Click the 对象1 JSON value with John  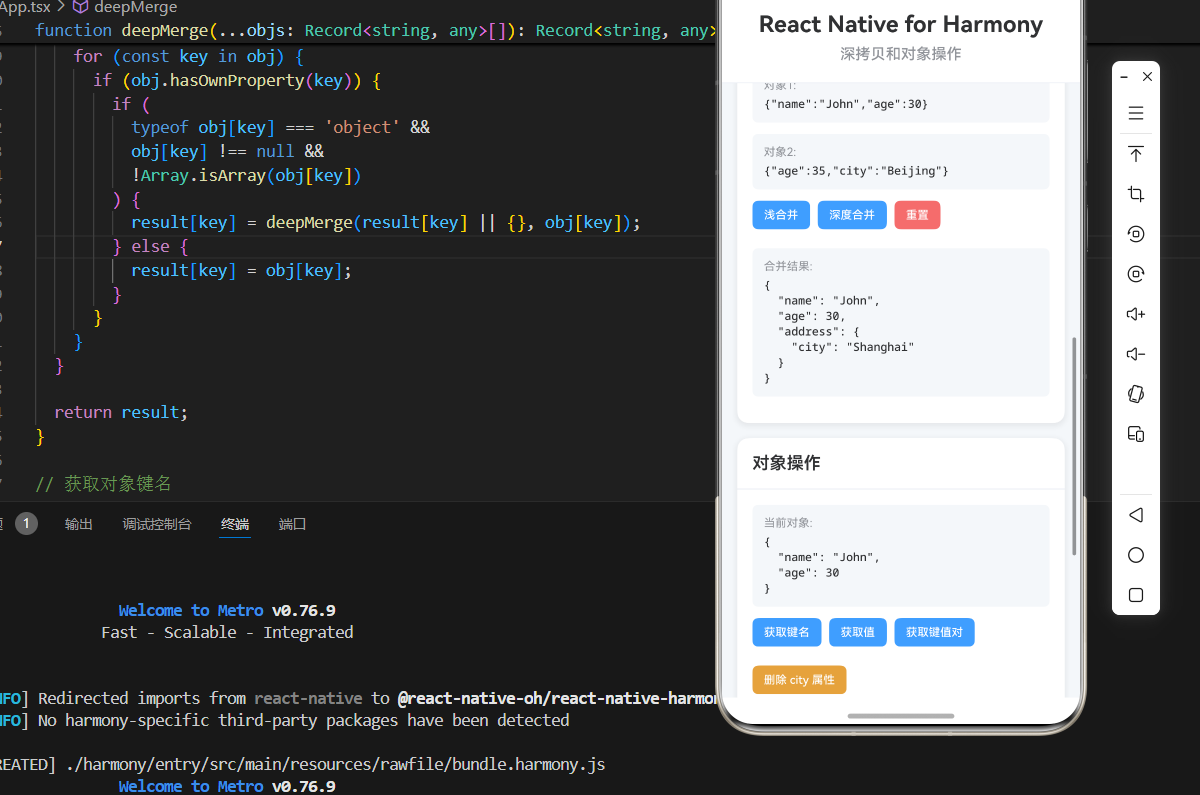pos(845,104)
